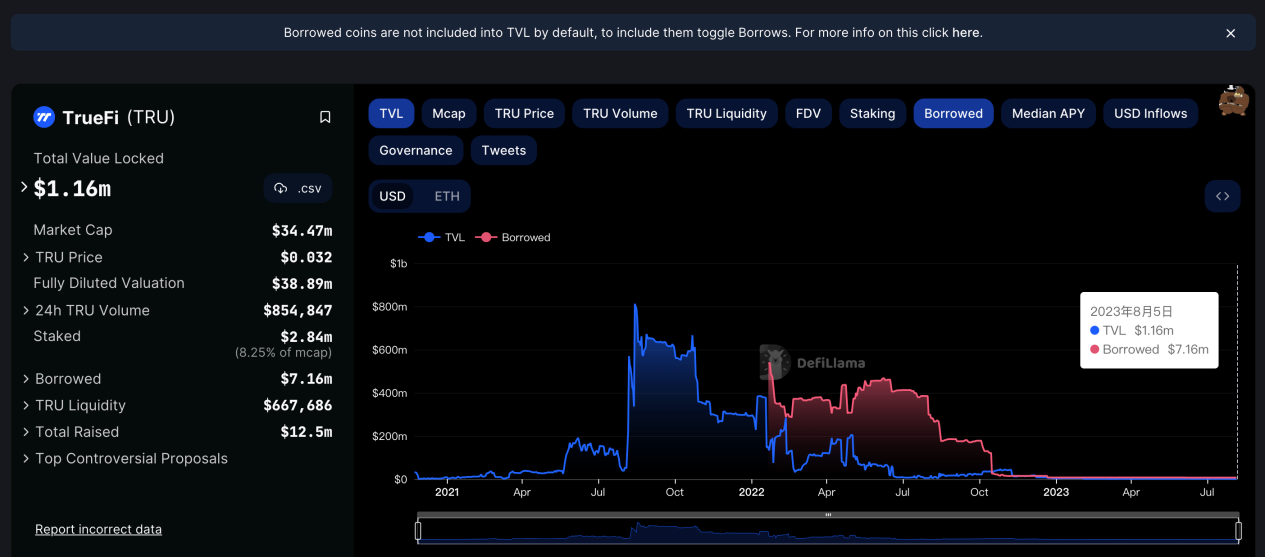Image resolution: width=1265 pixels, height=557 pixels.
Task: Dismiss the banner with the X icon
Action: 1231,33
